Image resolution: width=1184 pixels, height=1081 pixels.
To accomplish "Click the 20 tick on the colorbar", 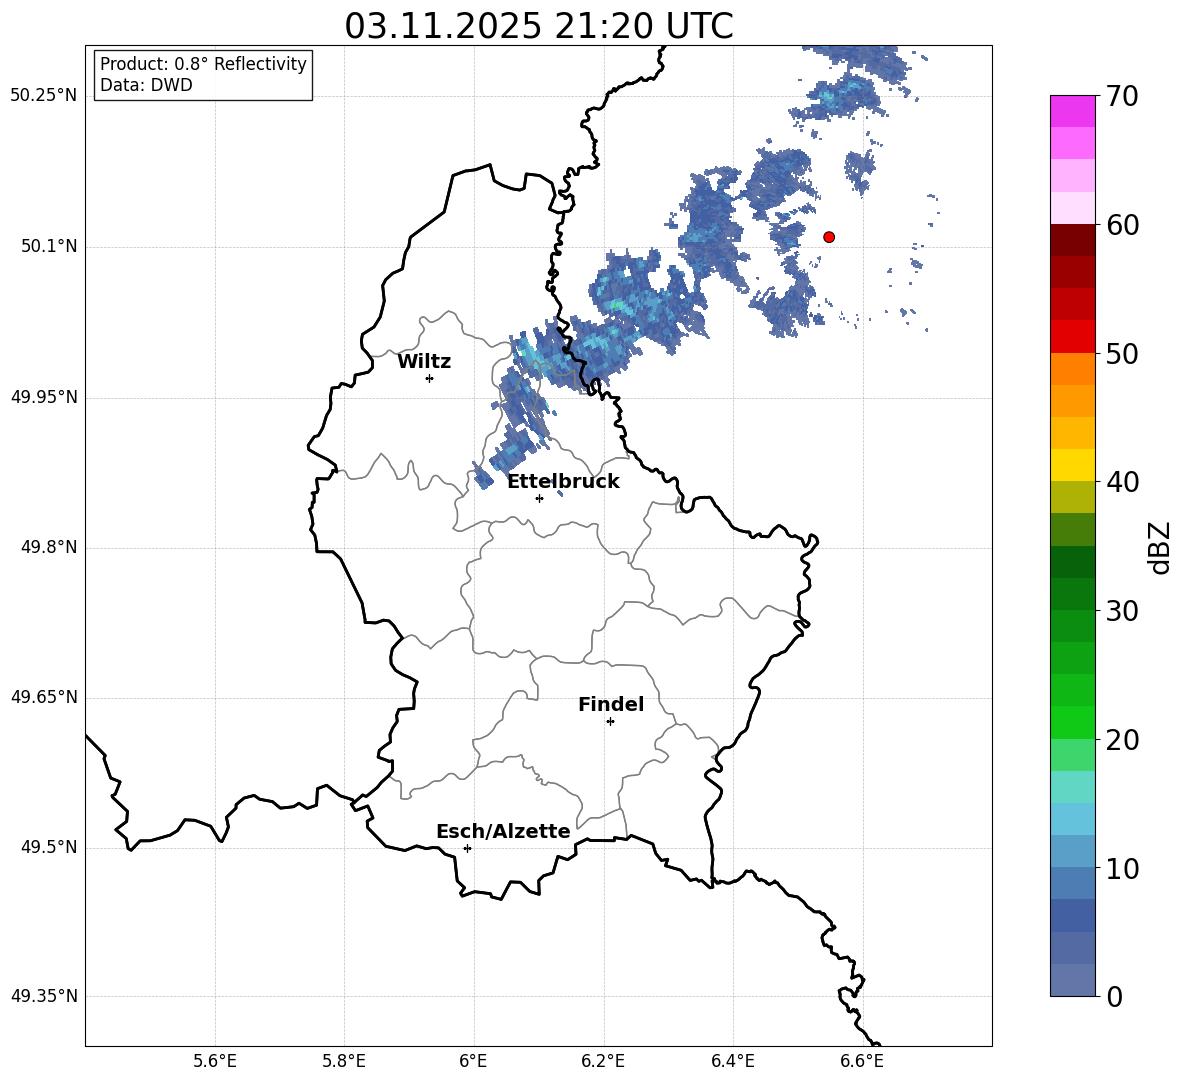I will click(x=1121, y=740).
